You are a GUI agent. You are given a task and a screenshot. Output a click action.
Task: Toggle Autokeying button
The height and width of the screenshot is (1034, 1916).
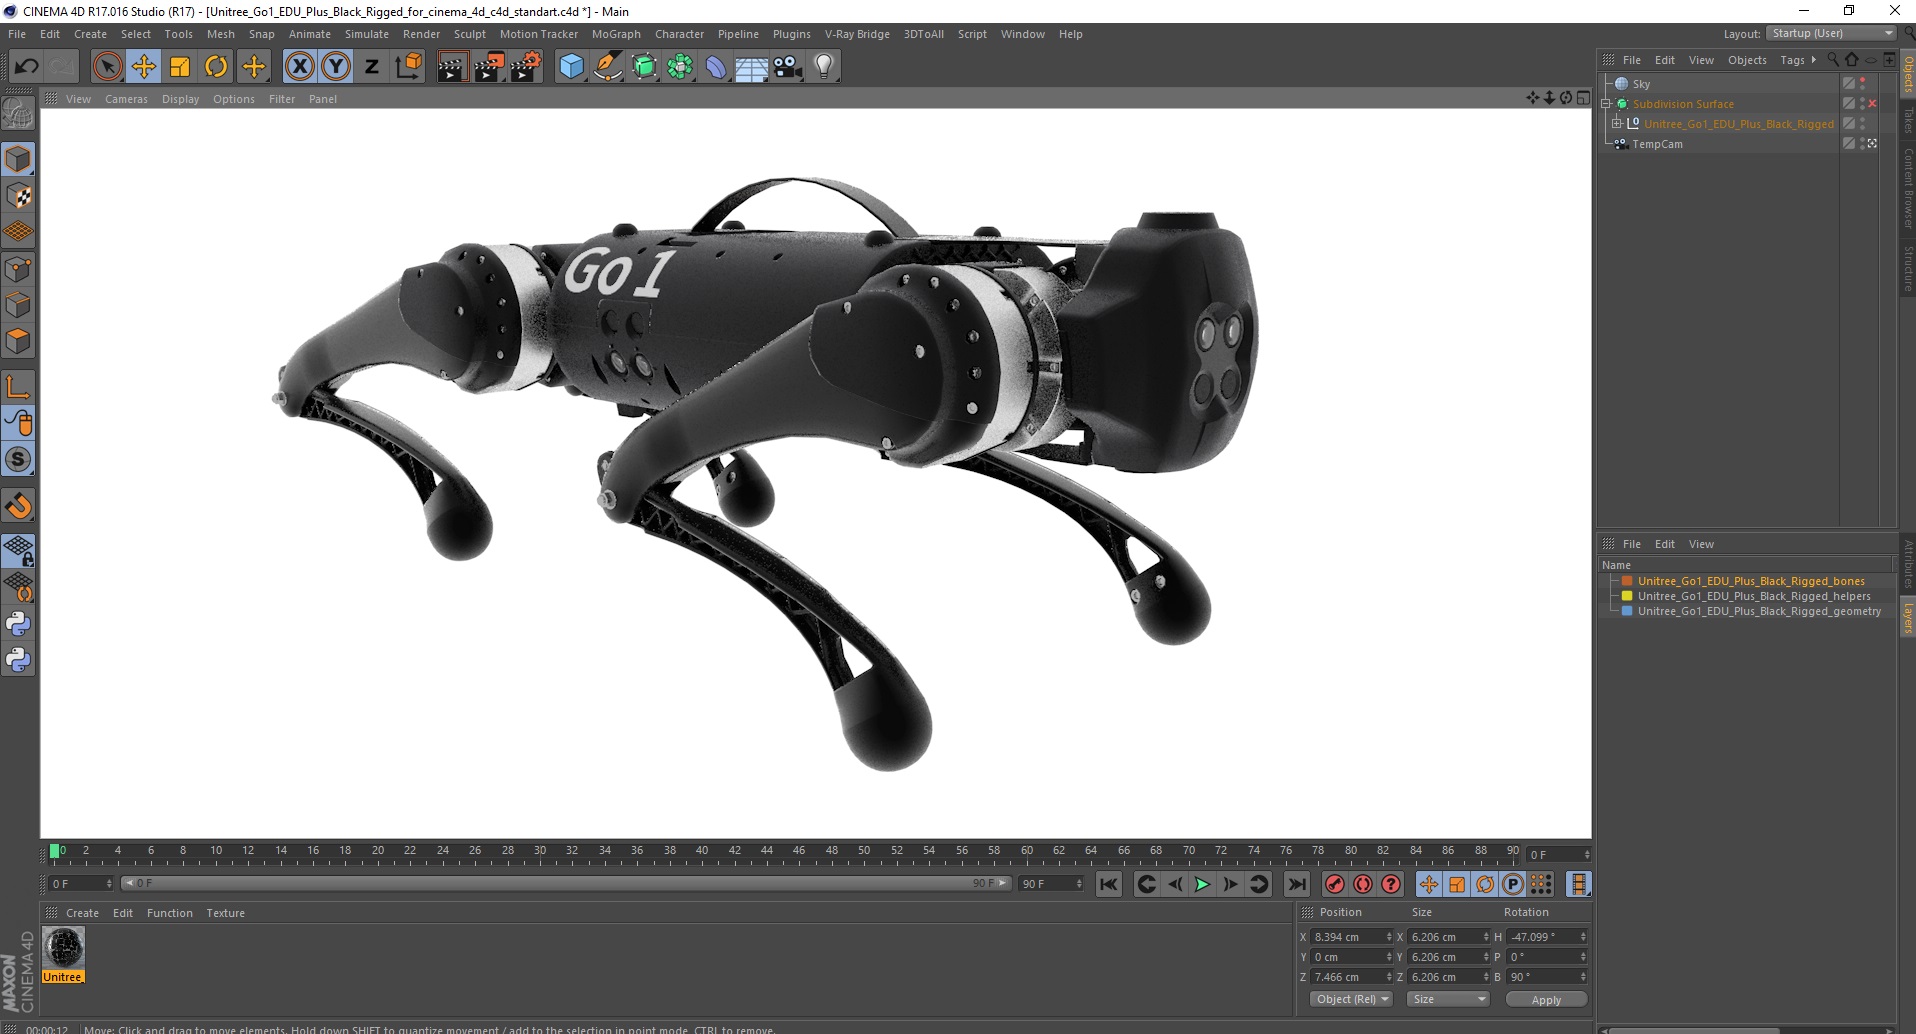pyautogui.click(x=1362, y=884)
